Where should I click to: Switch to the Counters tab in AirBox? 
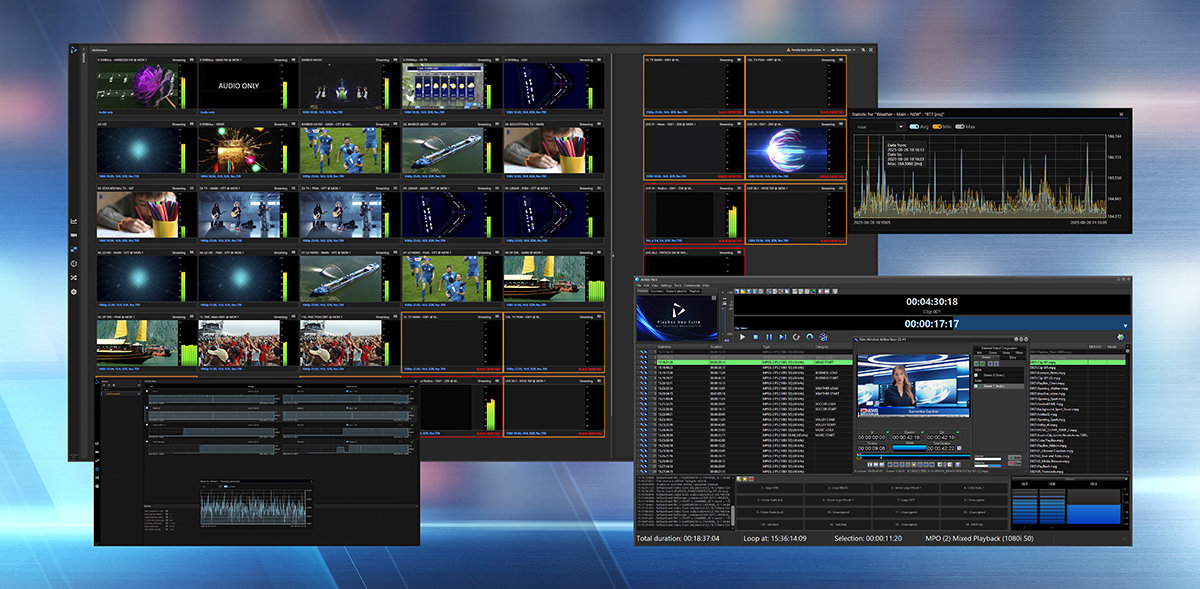point(658,291)
